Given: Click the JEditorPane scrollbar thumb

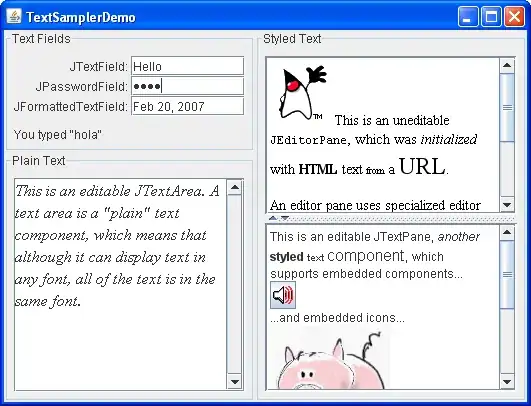Looking at the screenshot, I should 507,108.
